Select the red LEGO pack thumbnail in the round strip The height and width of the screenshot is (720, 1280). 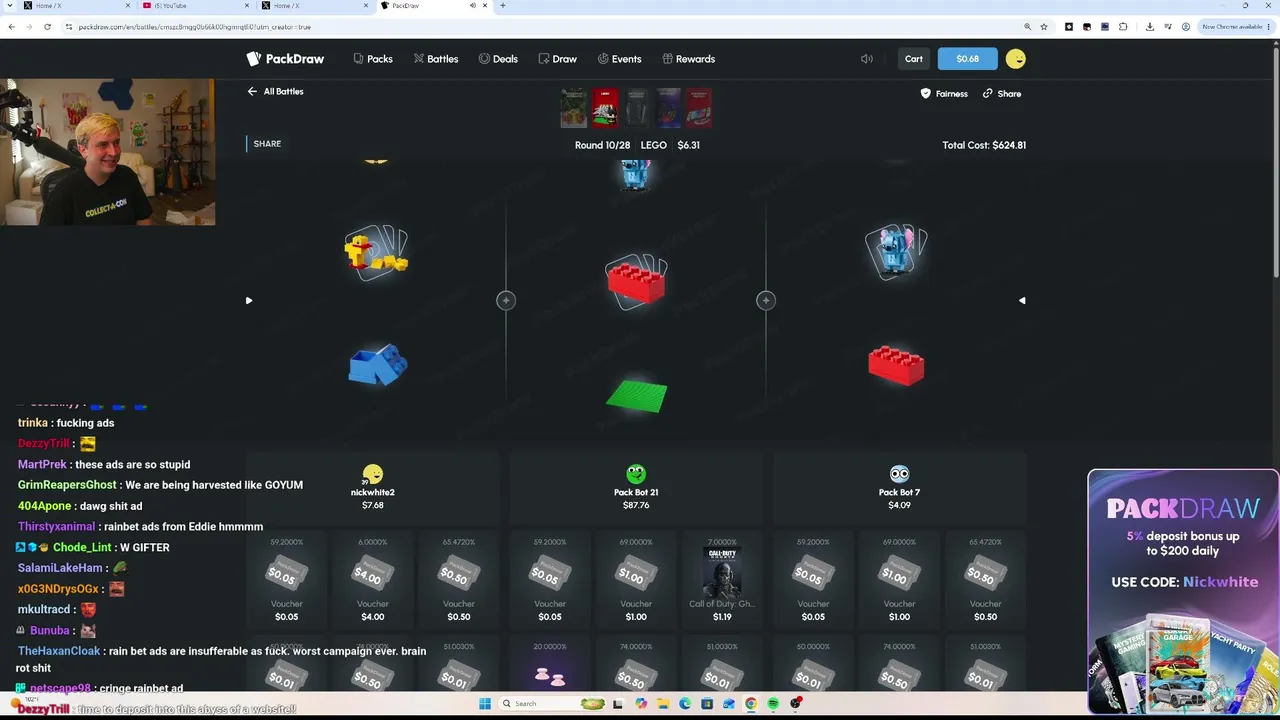click(x=605, y=108)
